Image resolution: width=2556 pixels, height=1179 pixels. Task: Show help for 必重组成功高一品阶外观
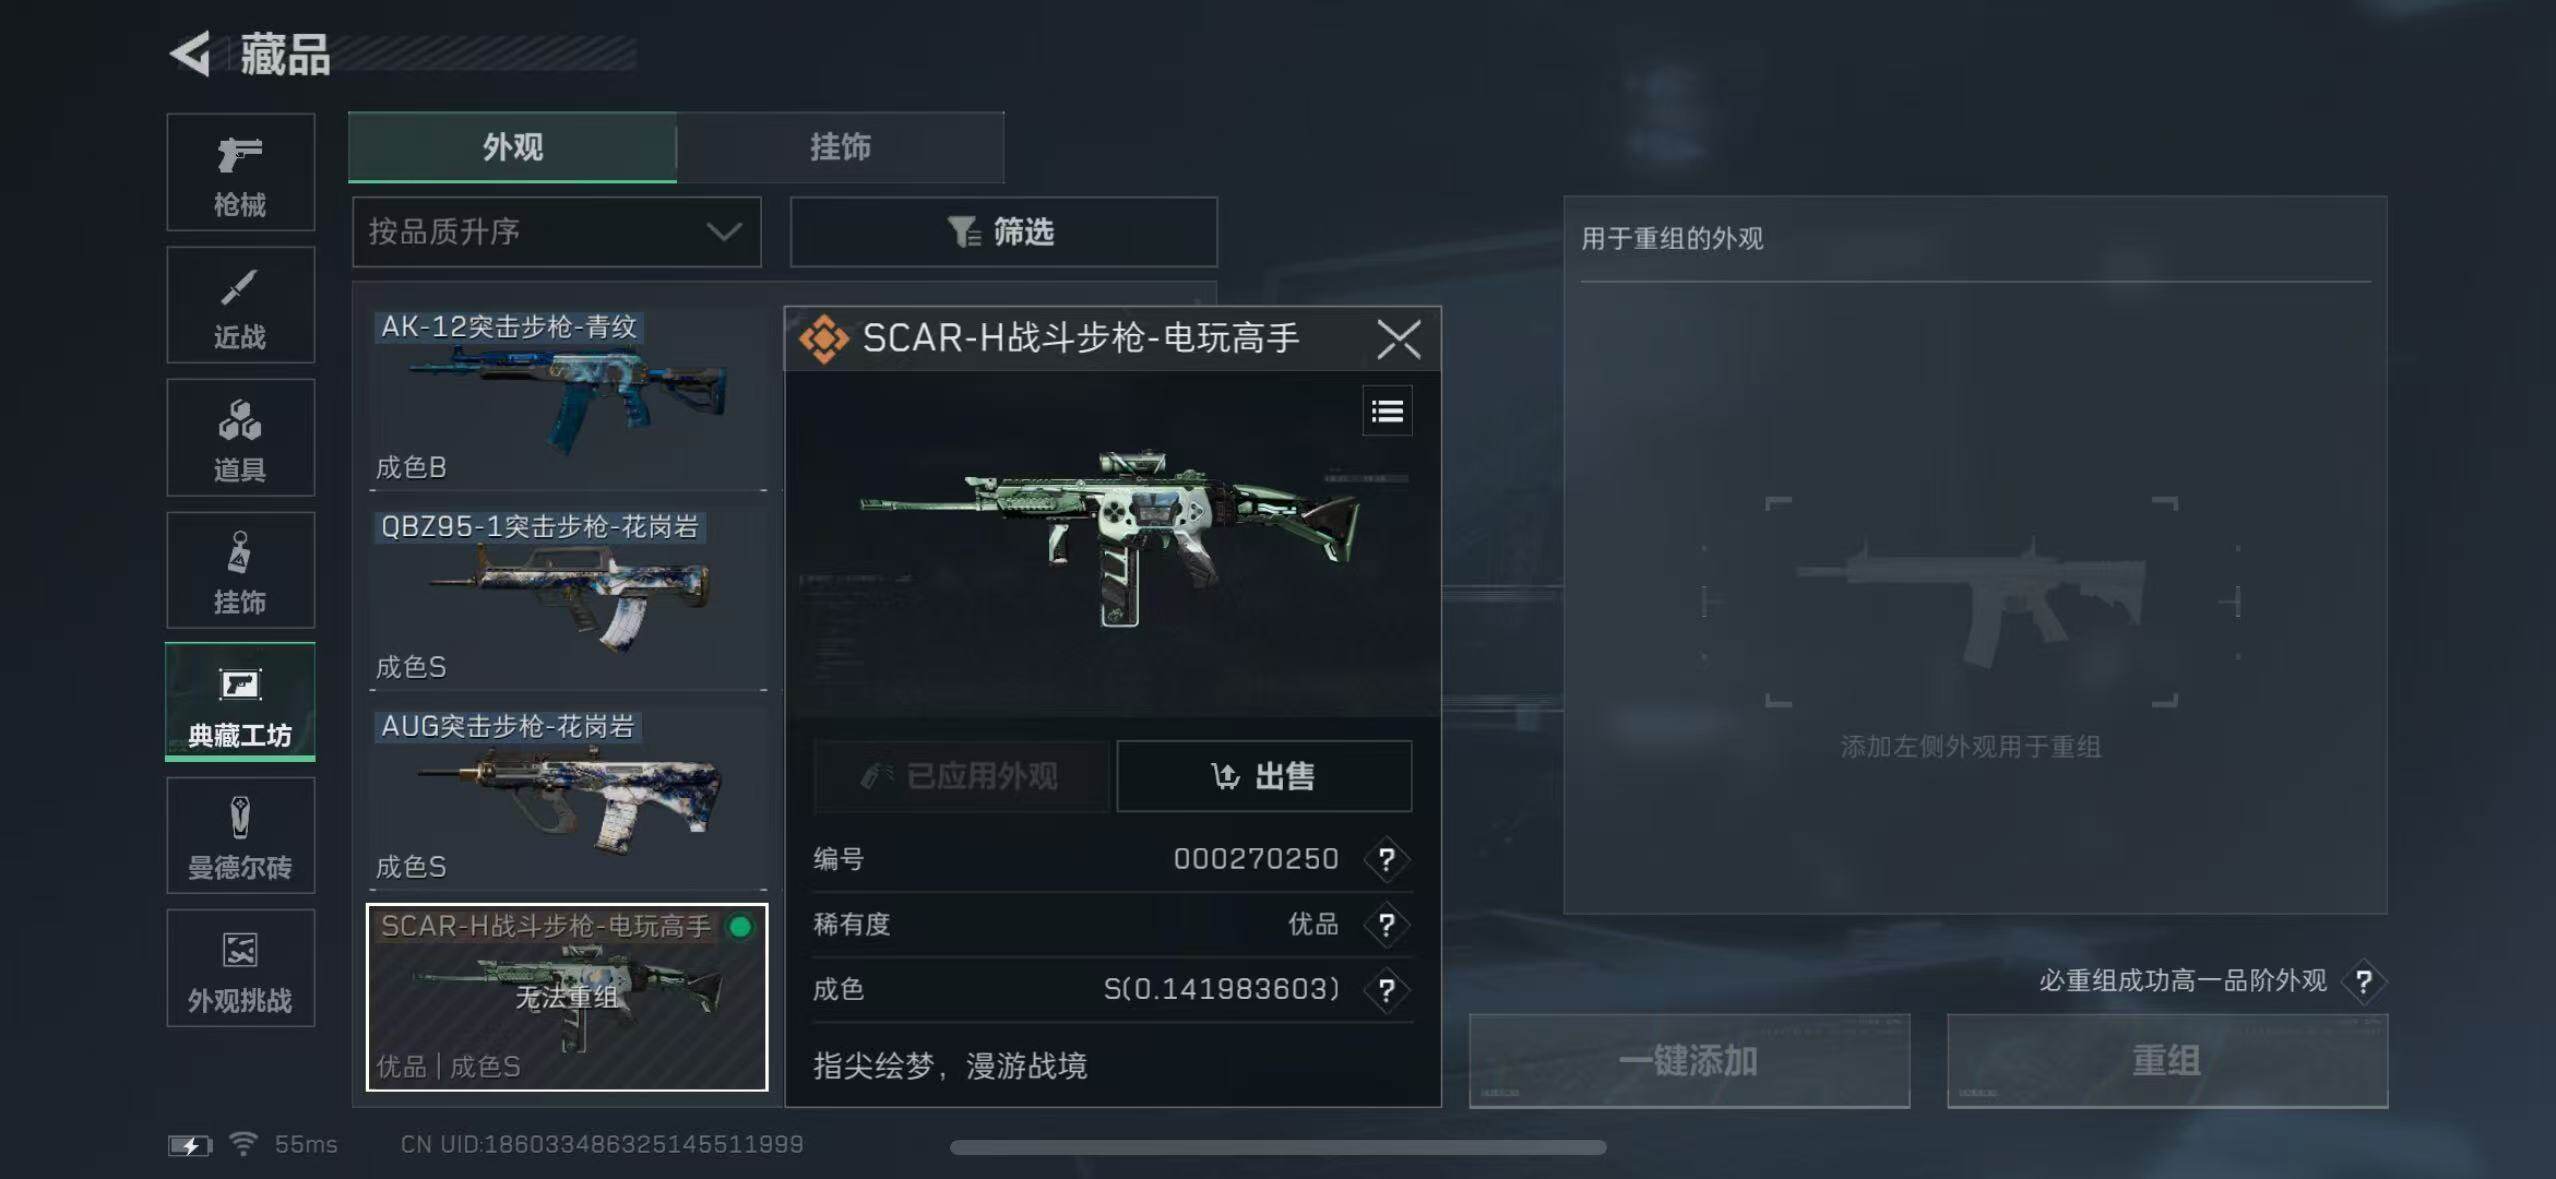tap(2364, 981)
